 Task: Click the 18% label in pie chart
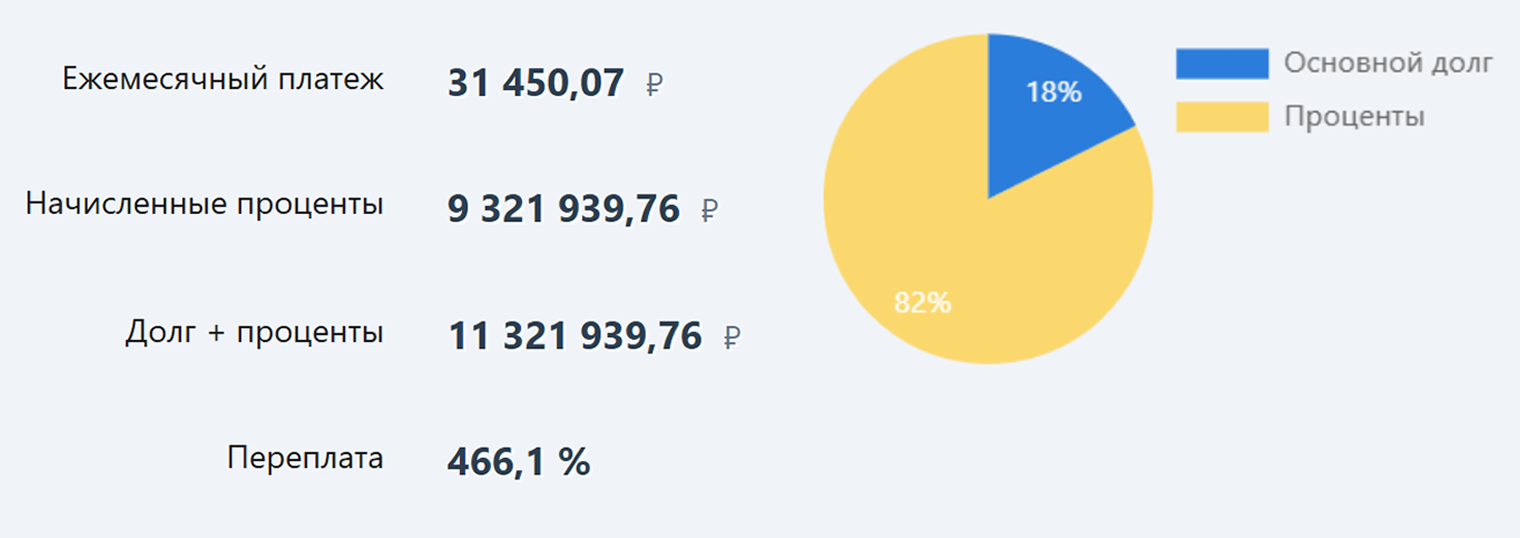click(1054, 92)
